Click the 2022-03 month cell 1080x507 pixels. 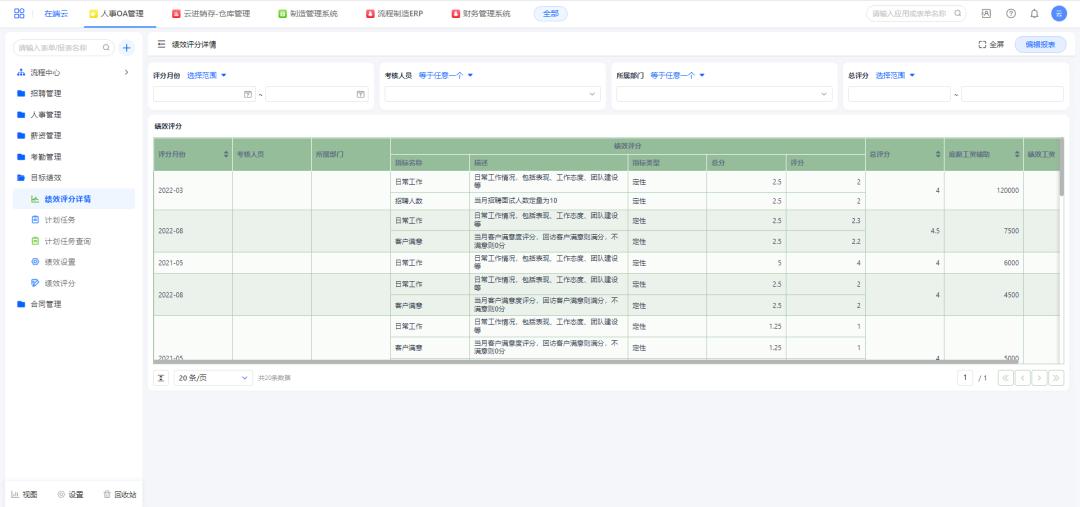click(193, 190)
